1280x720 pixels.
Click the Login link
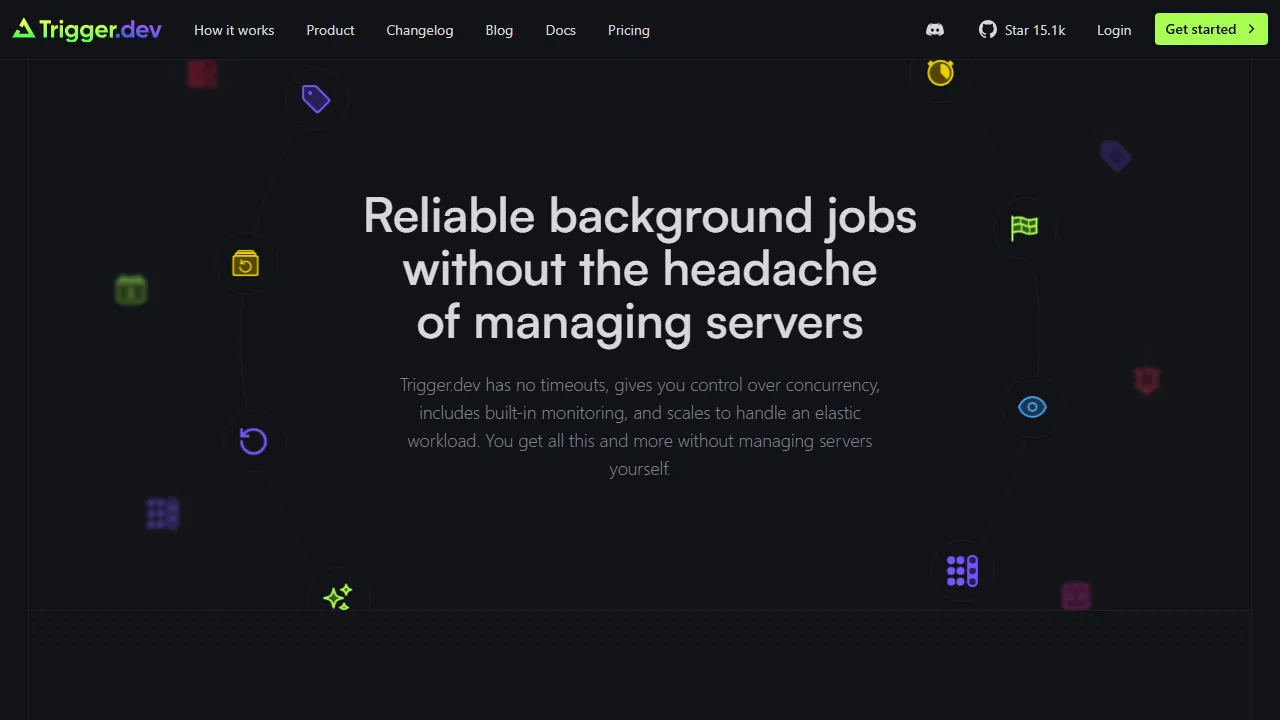click(1114, 30)
